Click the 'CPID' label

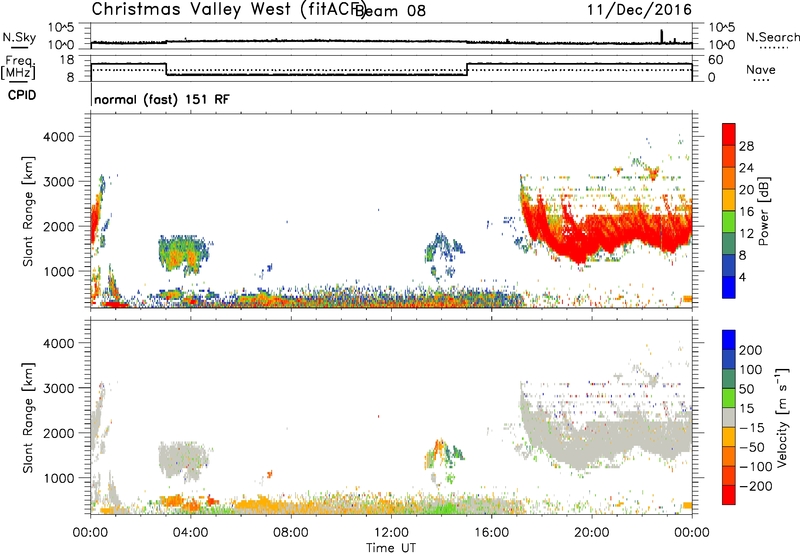click(x=22, y=95)
